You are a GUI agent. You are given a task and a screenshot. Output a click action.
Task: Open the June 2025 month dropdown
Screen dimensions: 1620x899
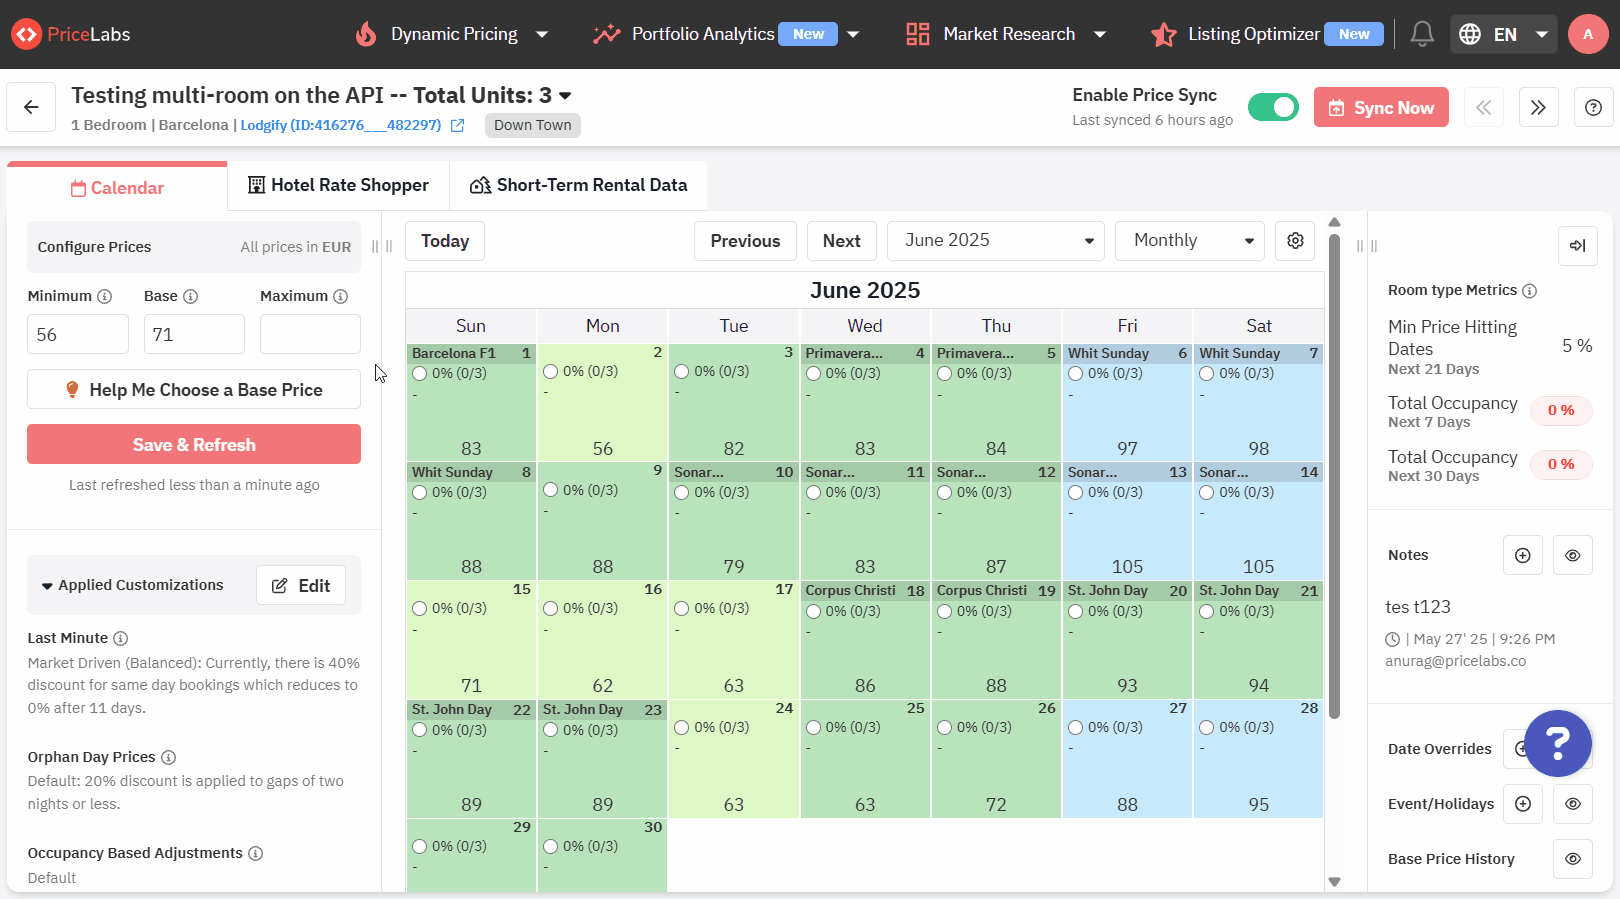click(x=995, y=241)
